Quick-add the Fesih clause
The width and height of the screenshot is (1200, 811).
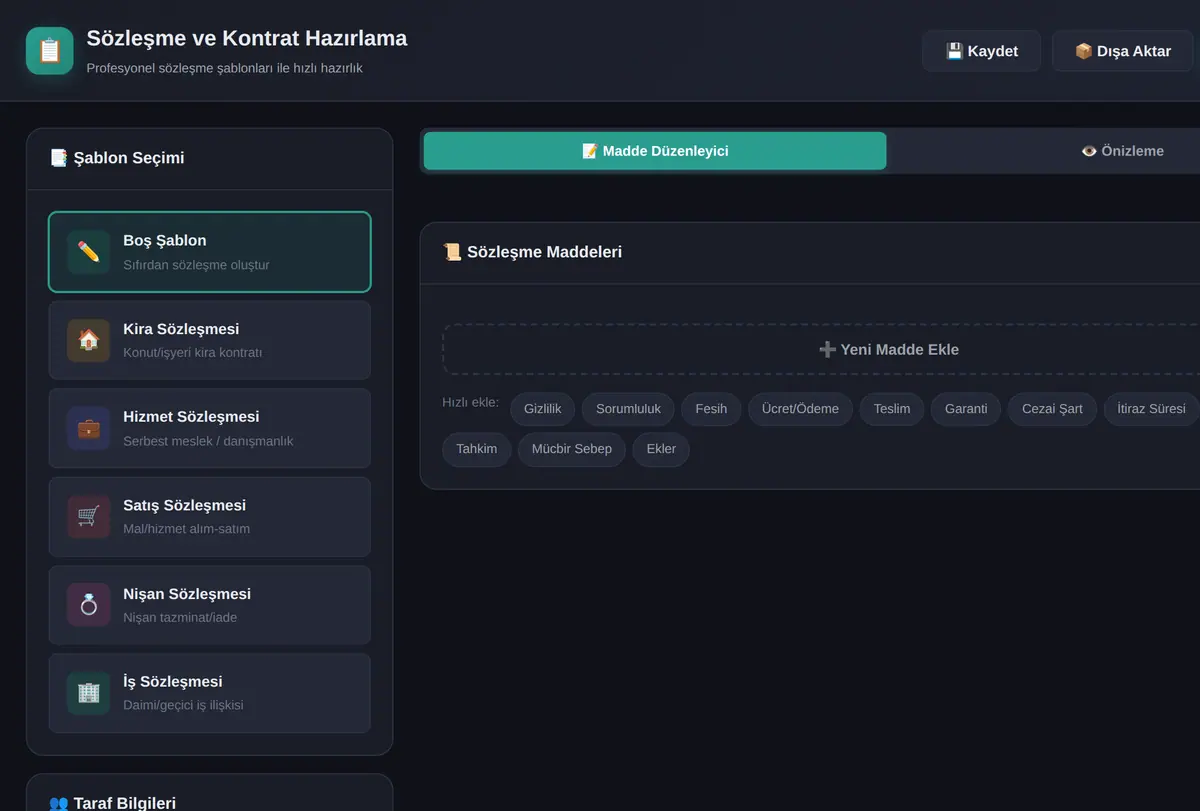711,409
